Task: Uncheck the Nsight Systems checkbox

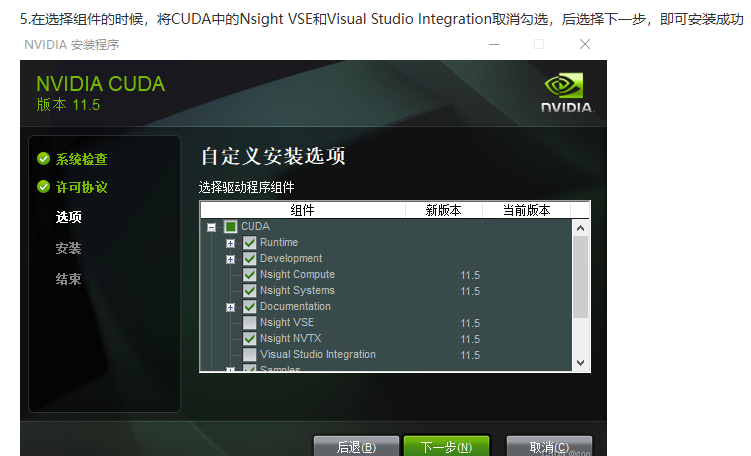Action: (x=250, y=291)
